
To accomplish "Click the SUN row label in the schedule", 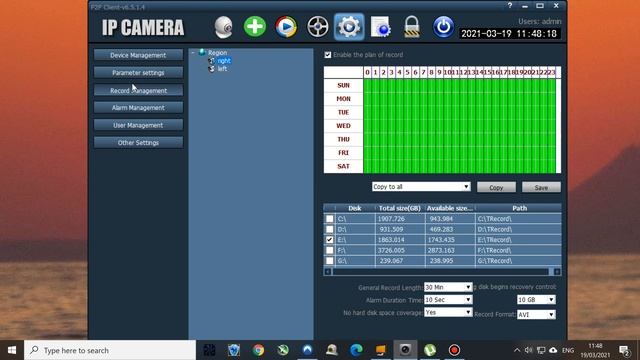I will (343, 85).
